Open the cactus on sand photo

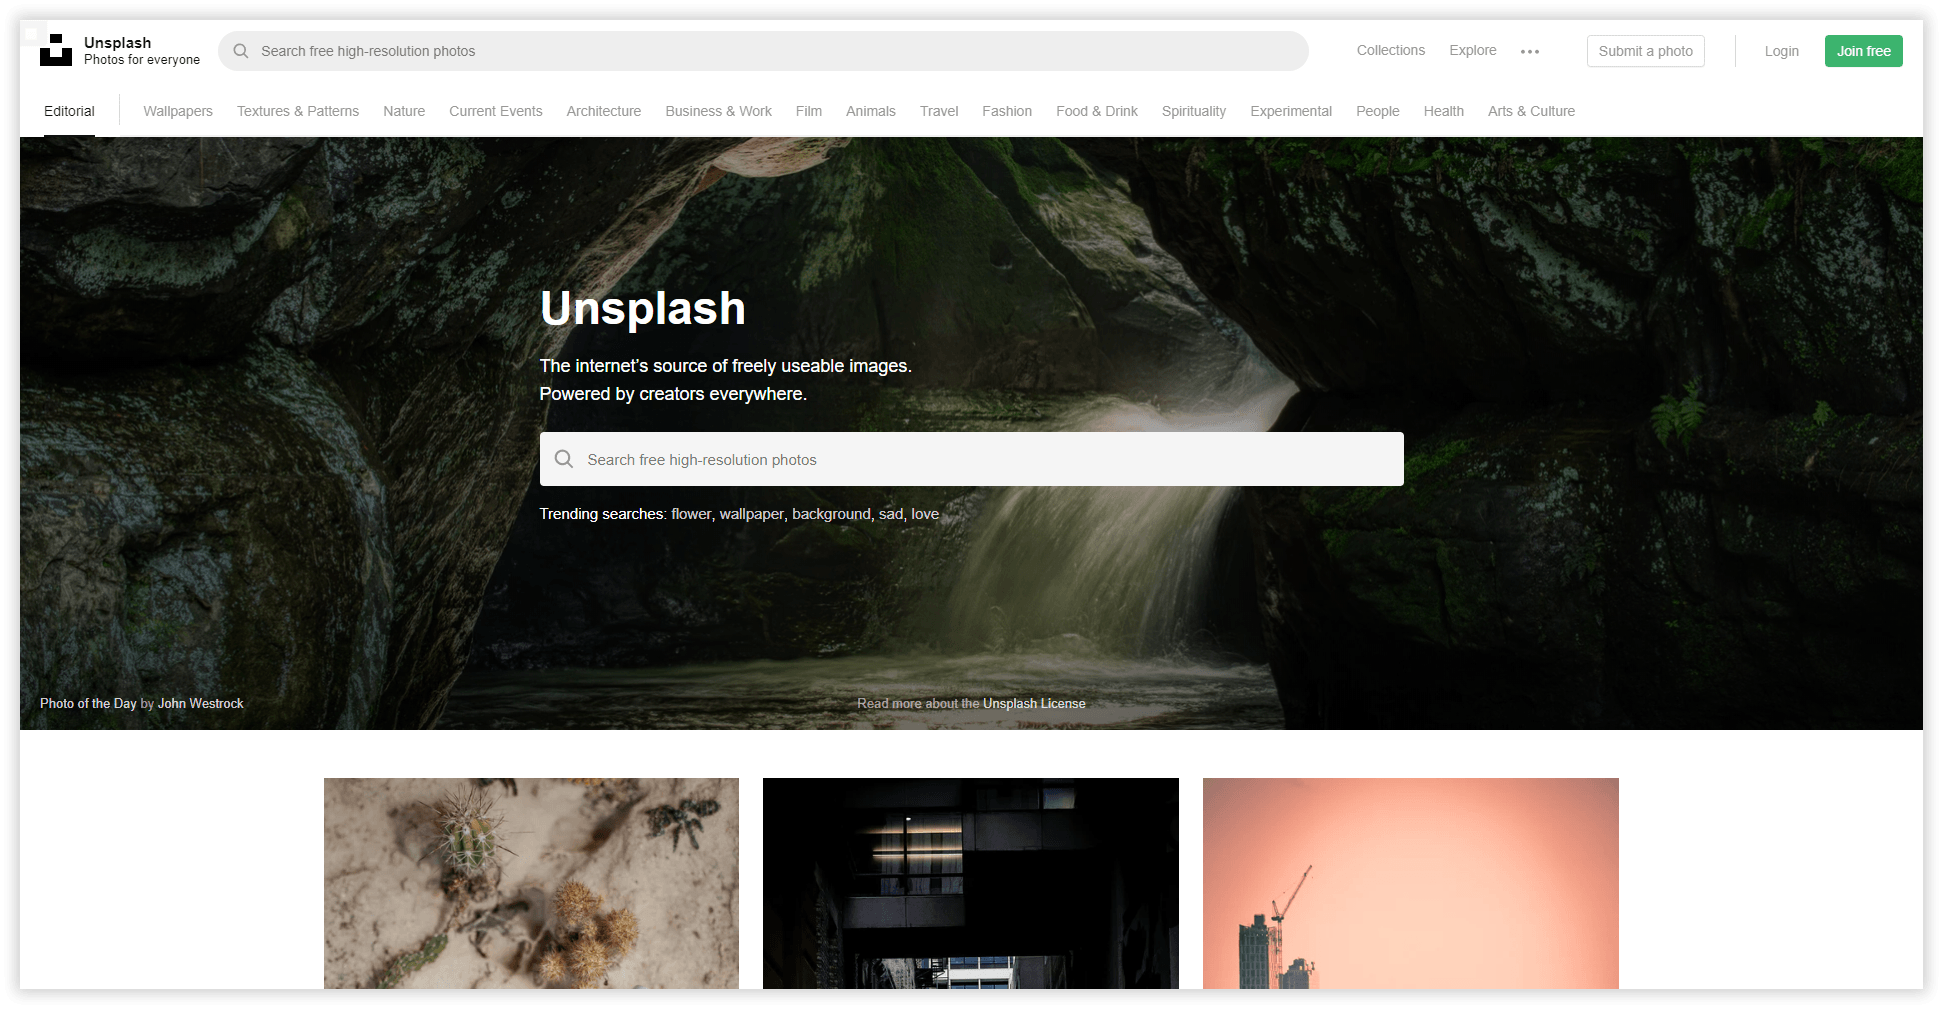pyautogui.click(x=531, y=883)
